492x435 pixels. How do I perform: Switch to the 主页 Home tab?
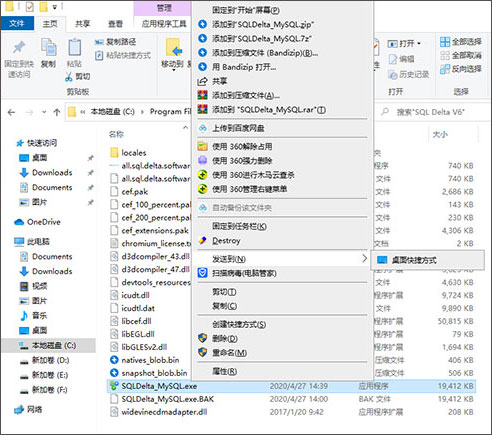(50, 24)
